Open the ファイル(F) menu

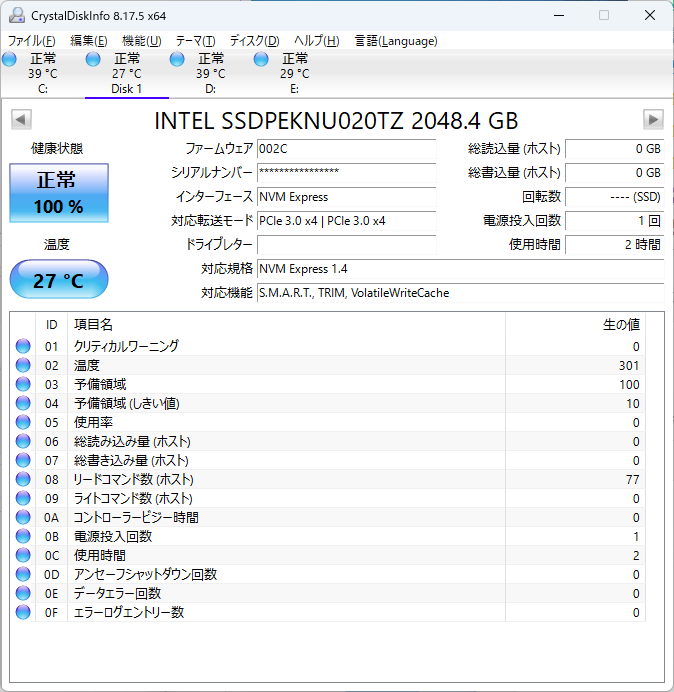pyautogui.click(x=31, y=41)
